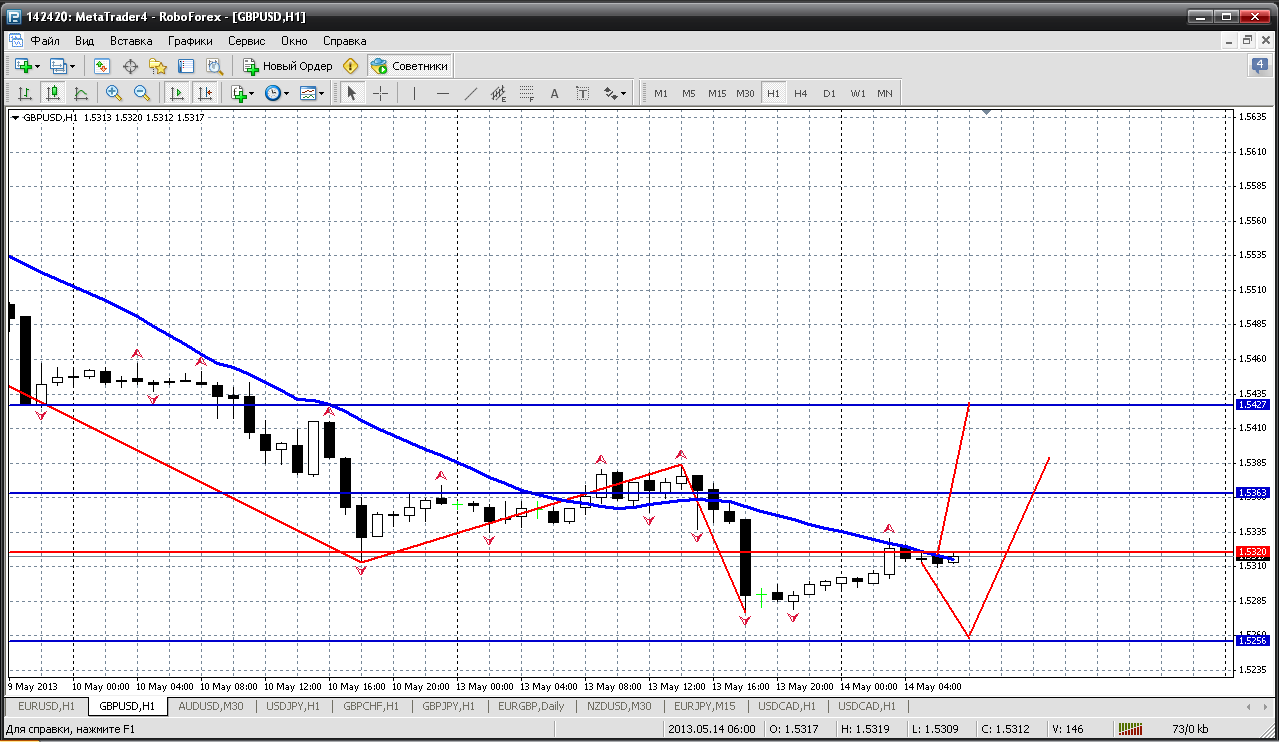The image size is (1279, 742).
Task: Click the chart shift triangle marker
Action: [987, 113]
